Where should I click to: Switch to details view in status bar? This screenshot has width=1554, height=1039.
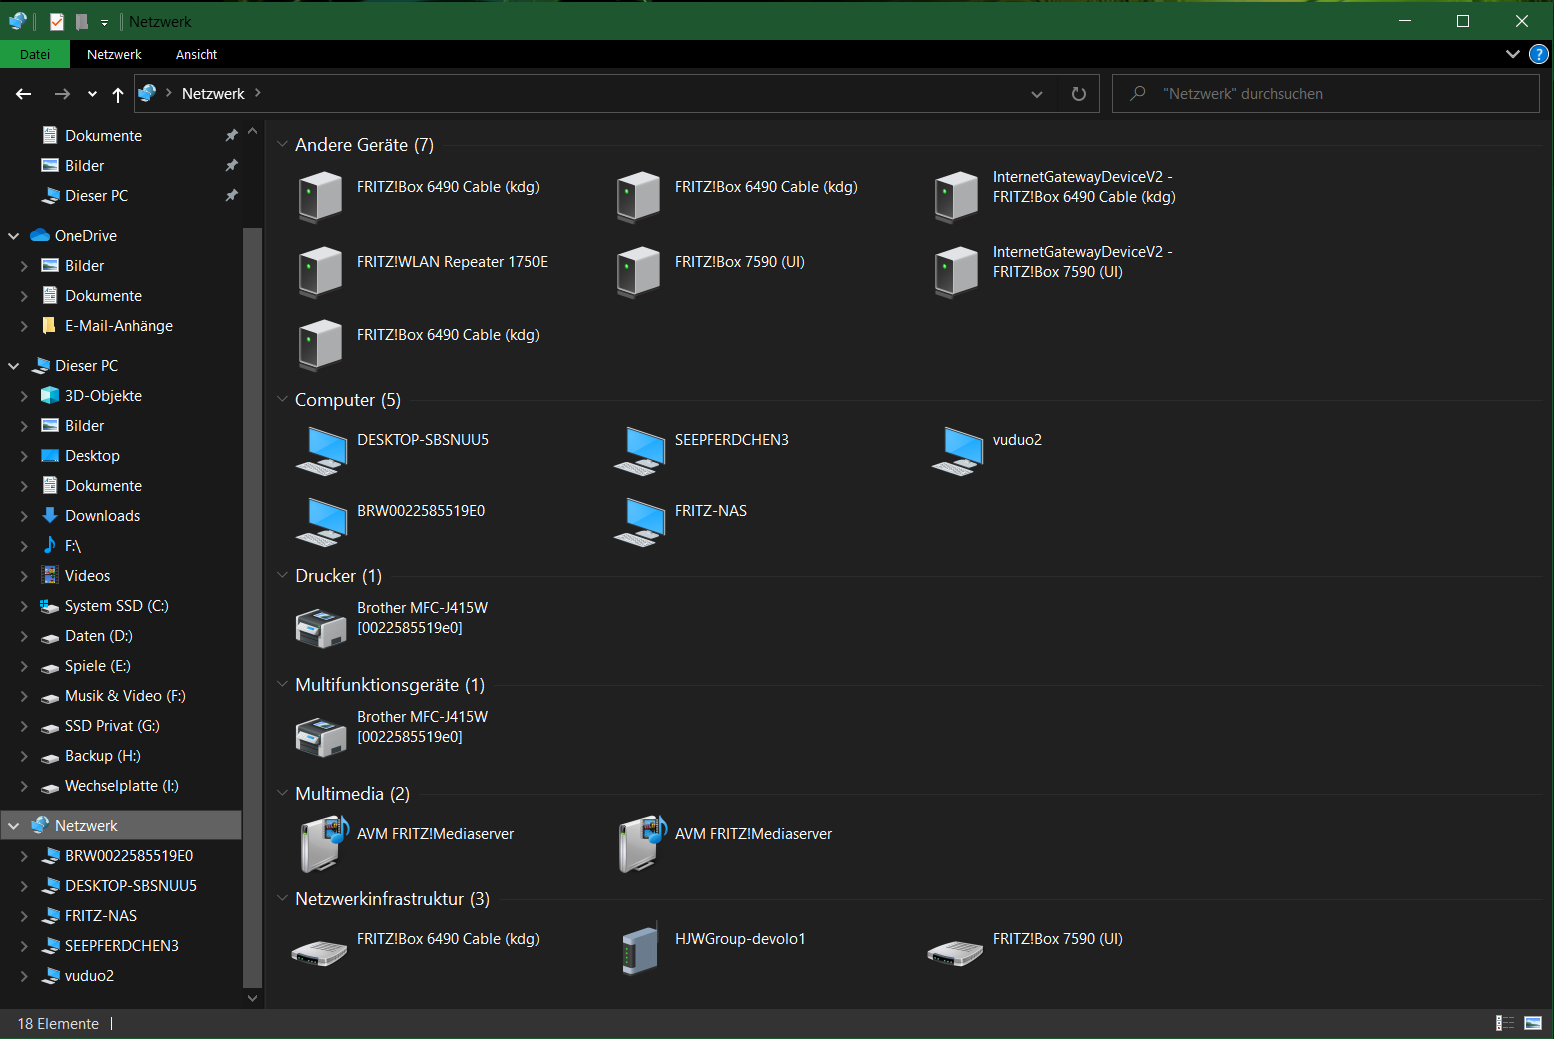point(1505,1023)
